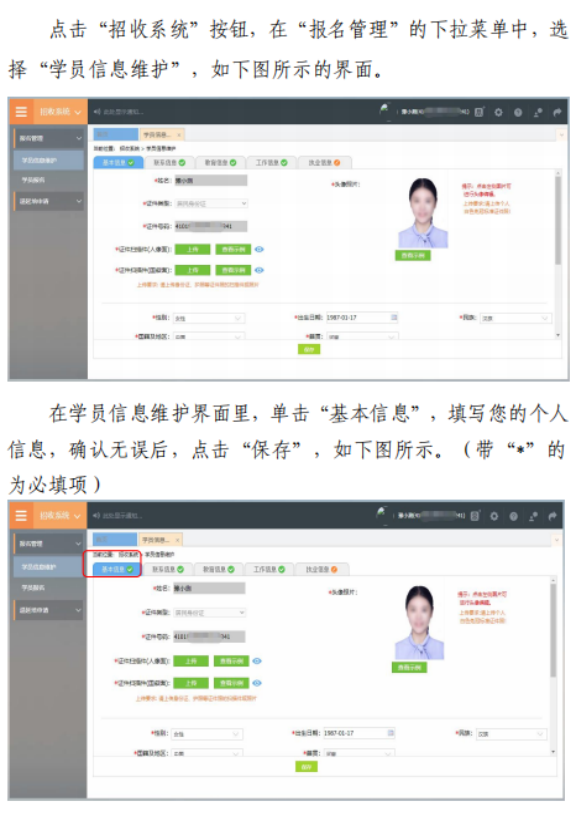Select the 工作信息 tab in lower screenshot
The image size is (576, 827).
[269, 569]
